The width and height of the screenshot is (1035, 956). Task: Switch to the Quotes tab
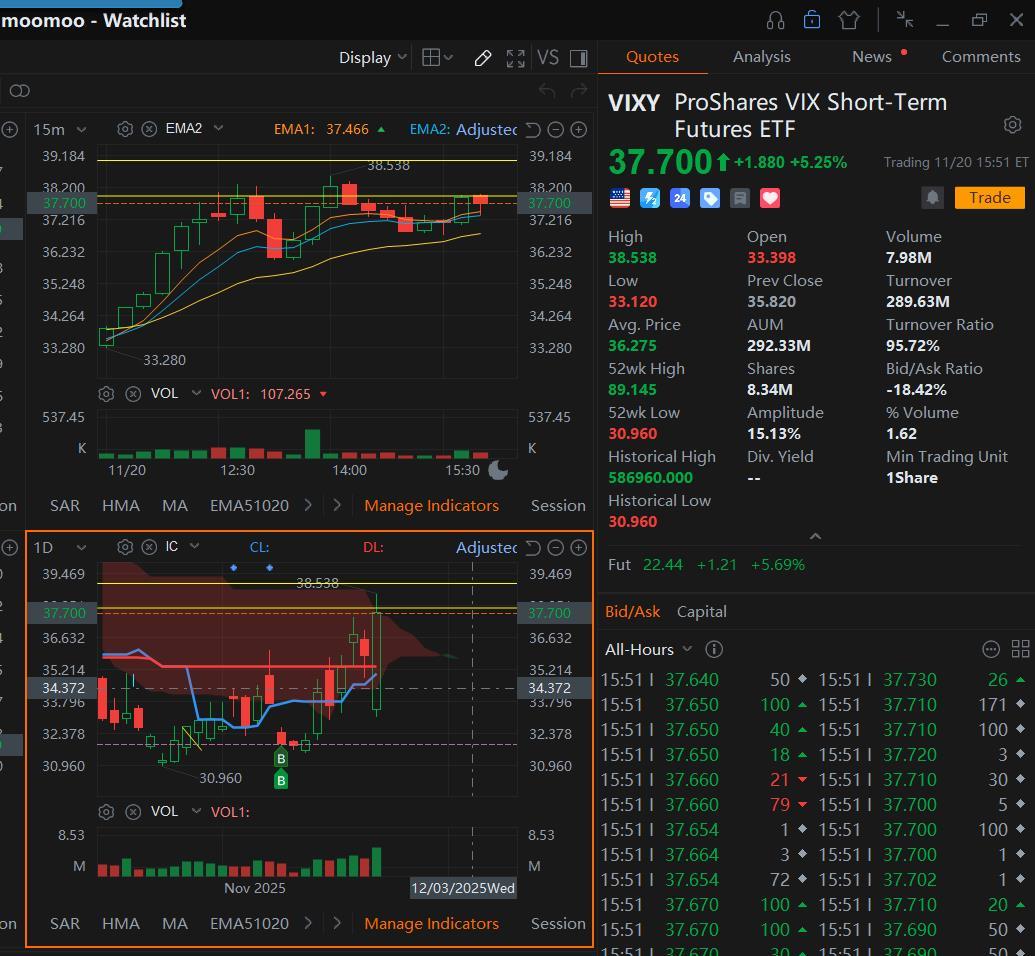(x=652, y=57)
